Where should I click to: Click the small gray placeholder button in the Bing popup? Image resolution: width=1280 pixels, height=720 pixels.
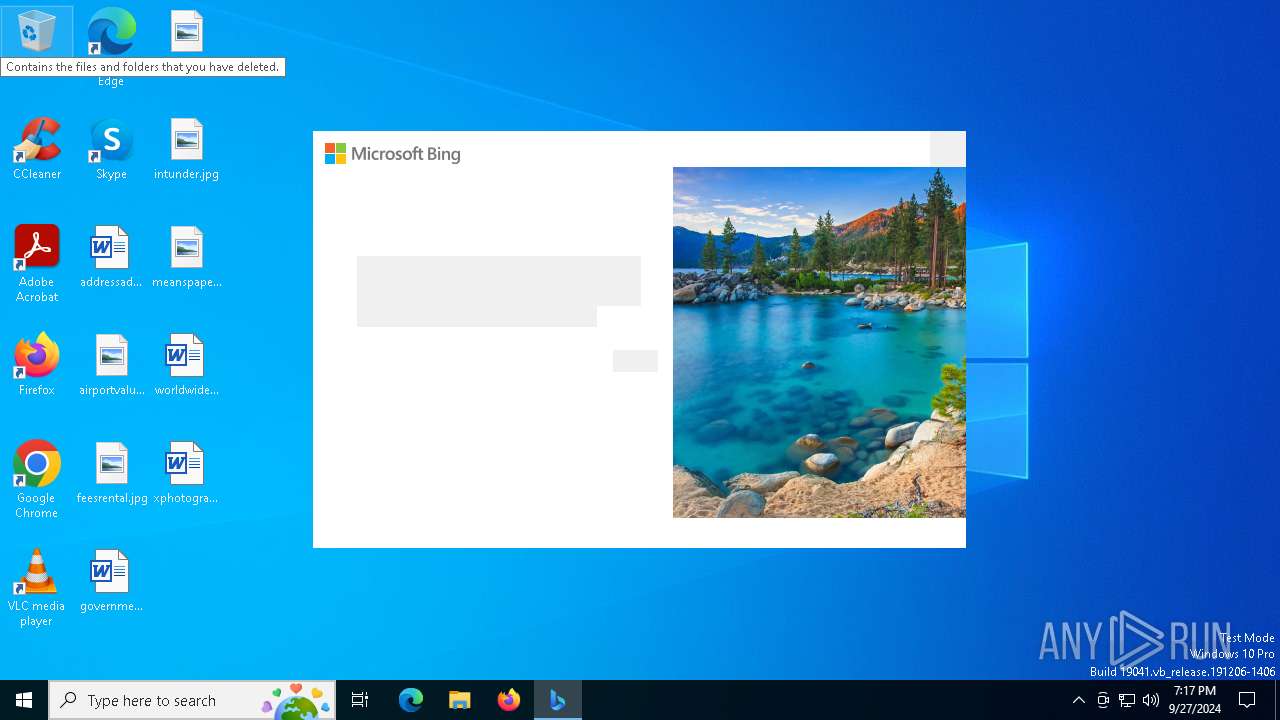635,361
